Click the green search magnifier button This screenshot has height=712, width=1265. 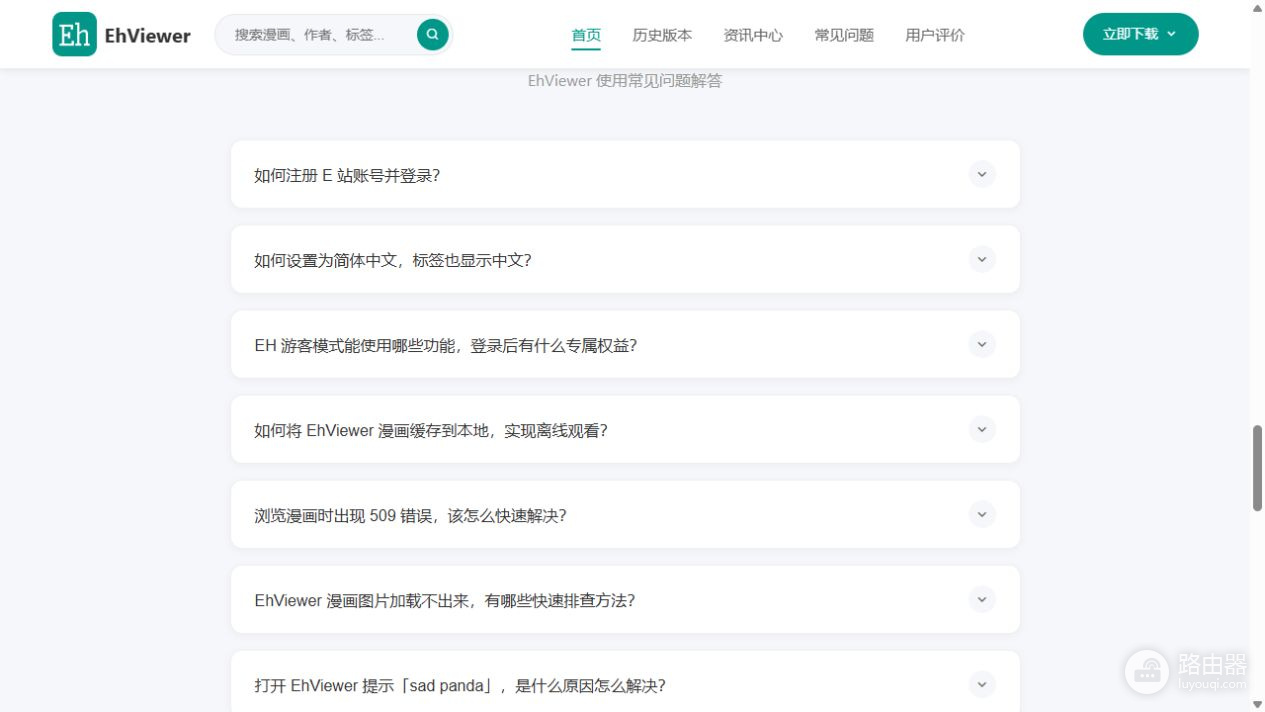pyautogui.click(x=432, y=34)
